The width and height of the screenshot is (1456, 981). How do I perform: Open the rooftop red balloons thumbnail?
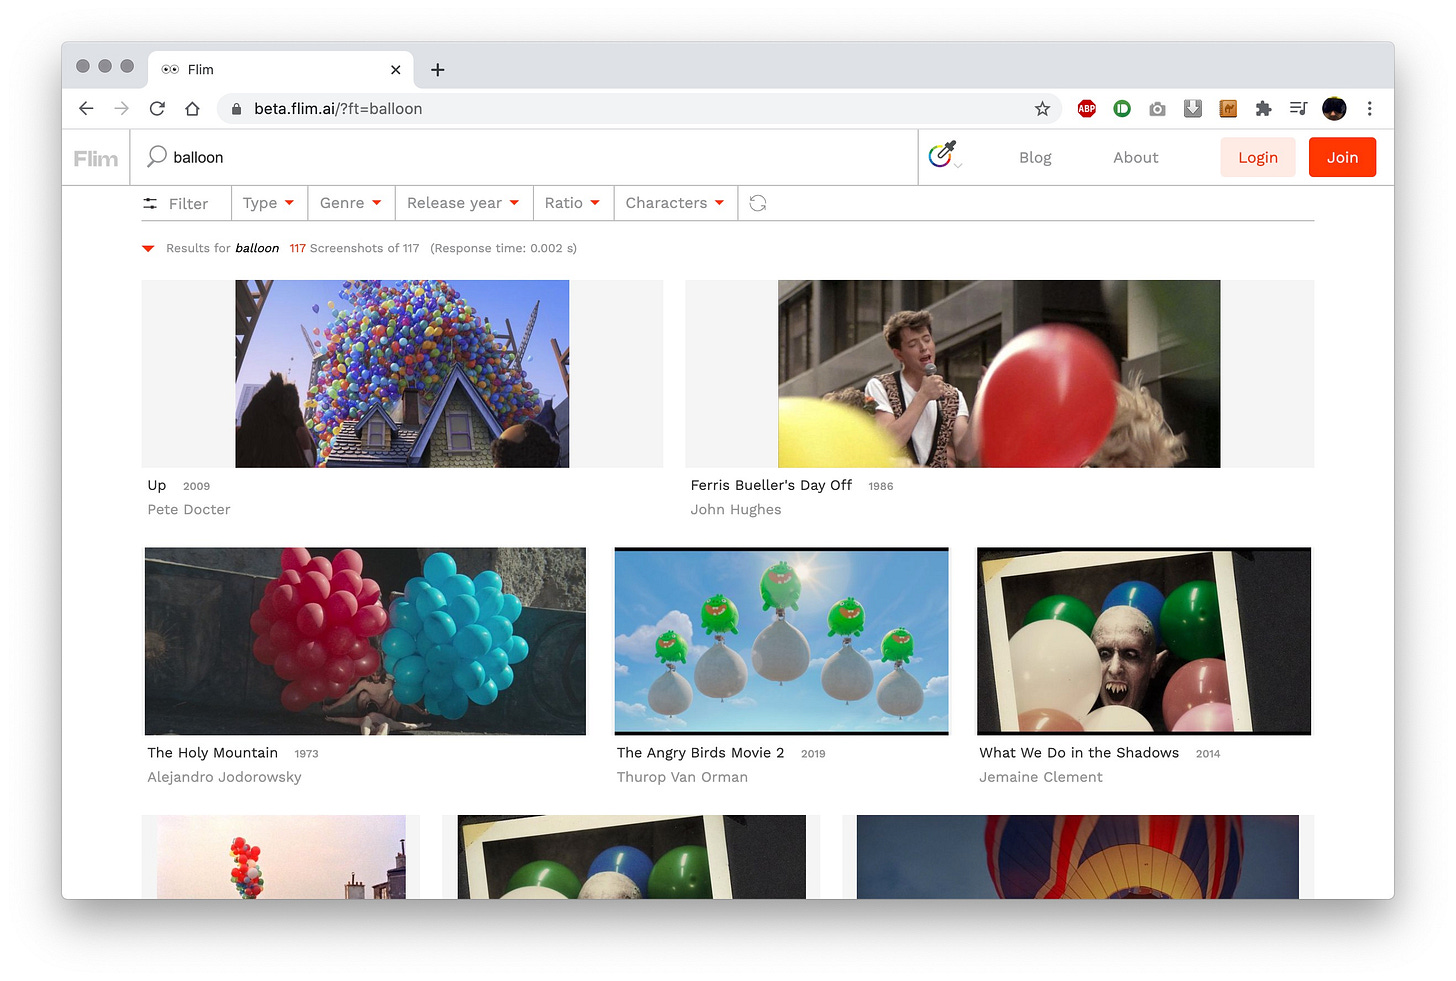[x=281, y=857]
